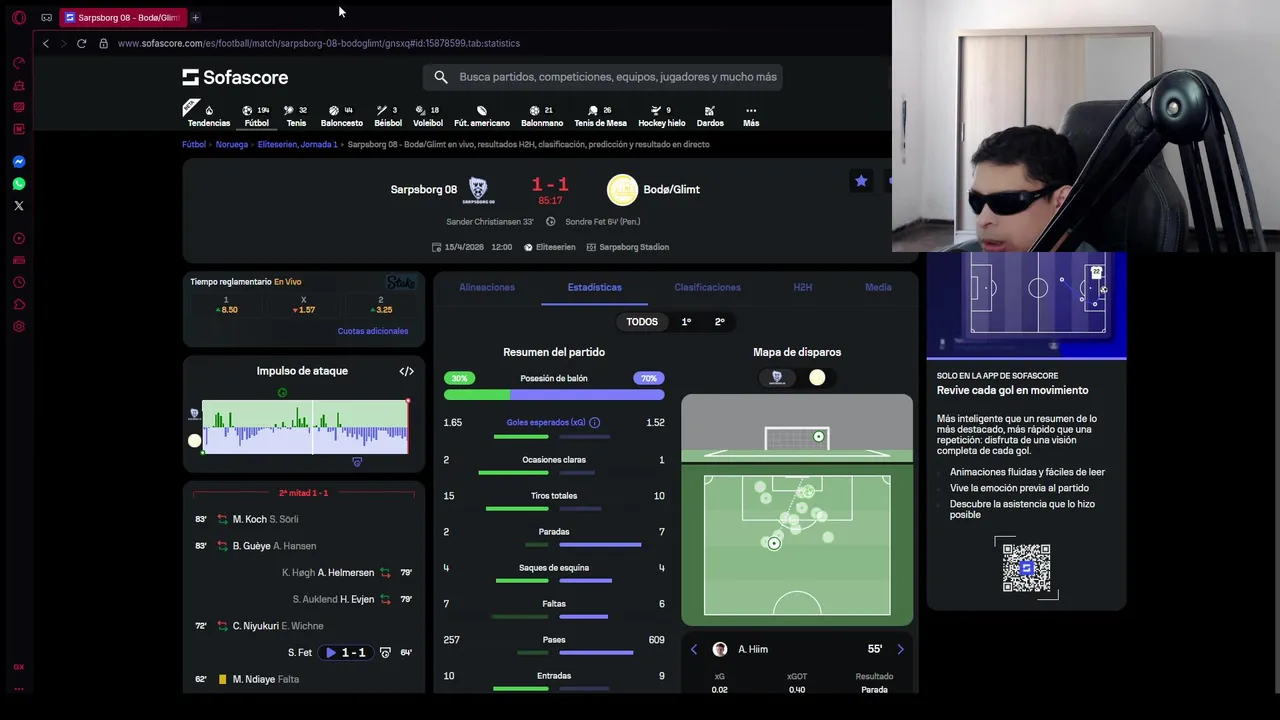The height and width of the screenshot is (720, 1280).
Task: Click the 8.50 odds for home win
Action: 226,305
